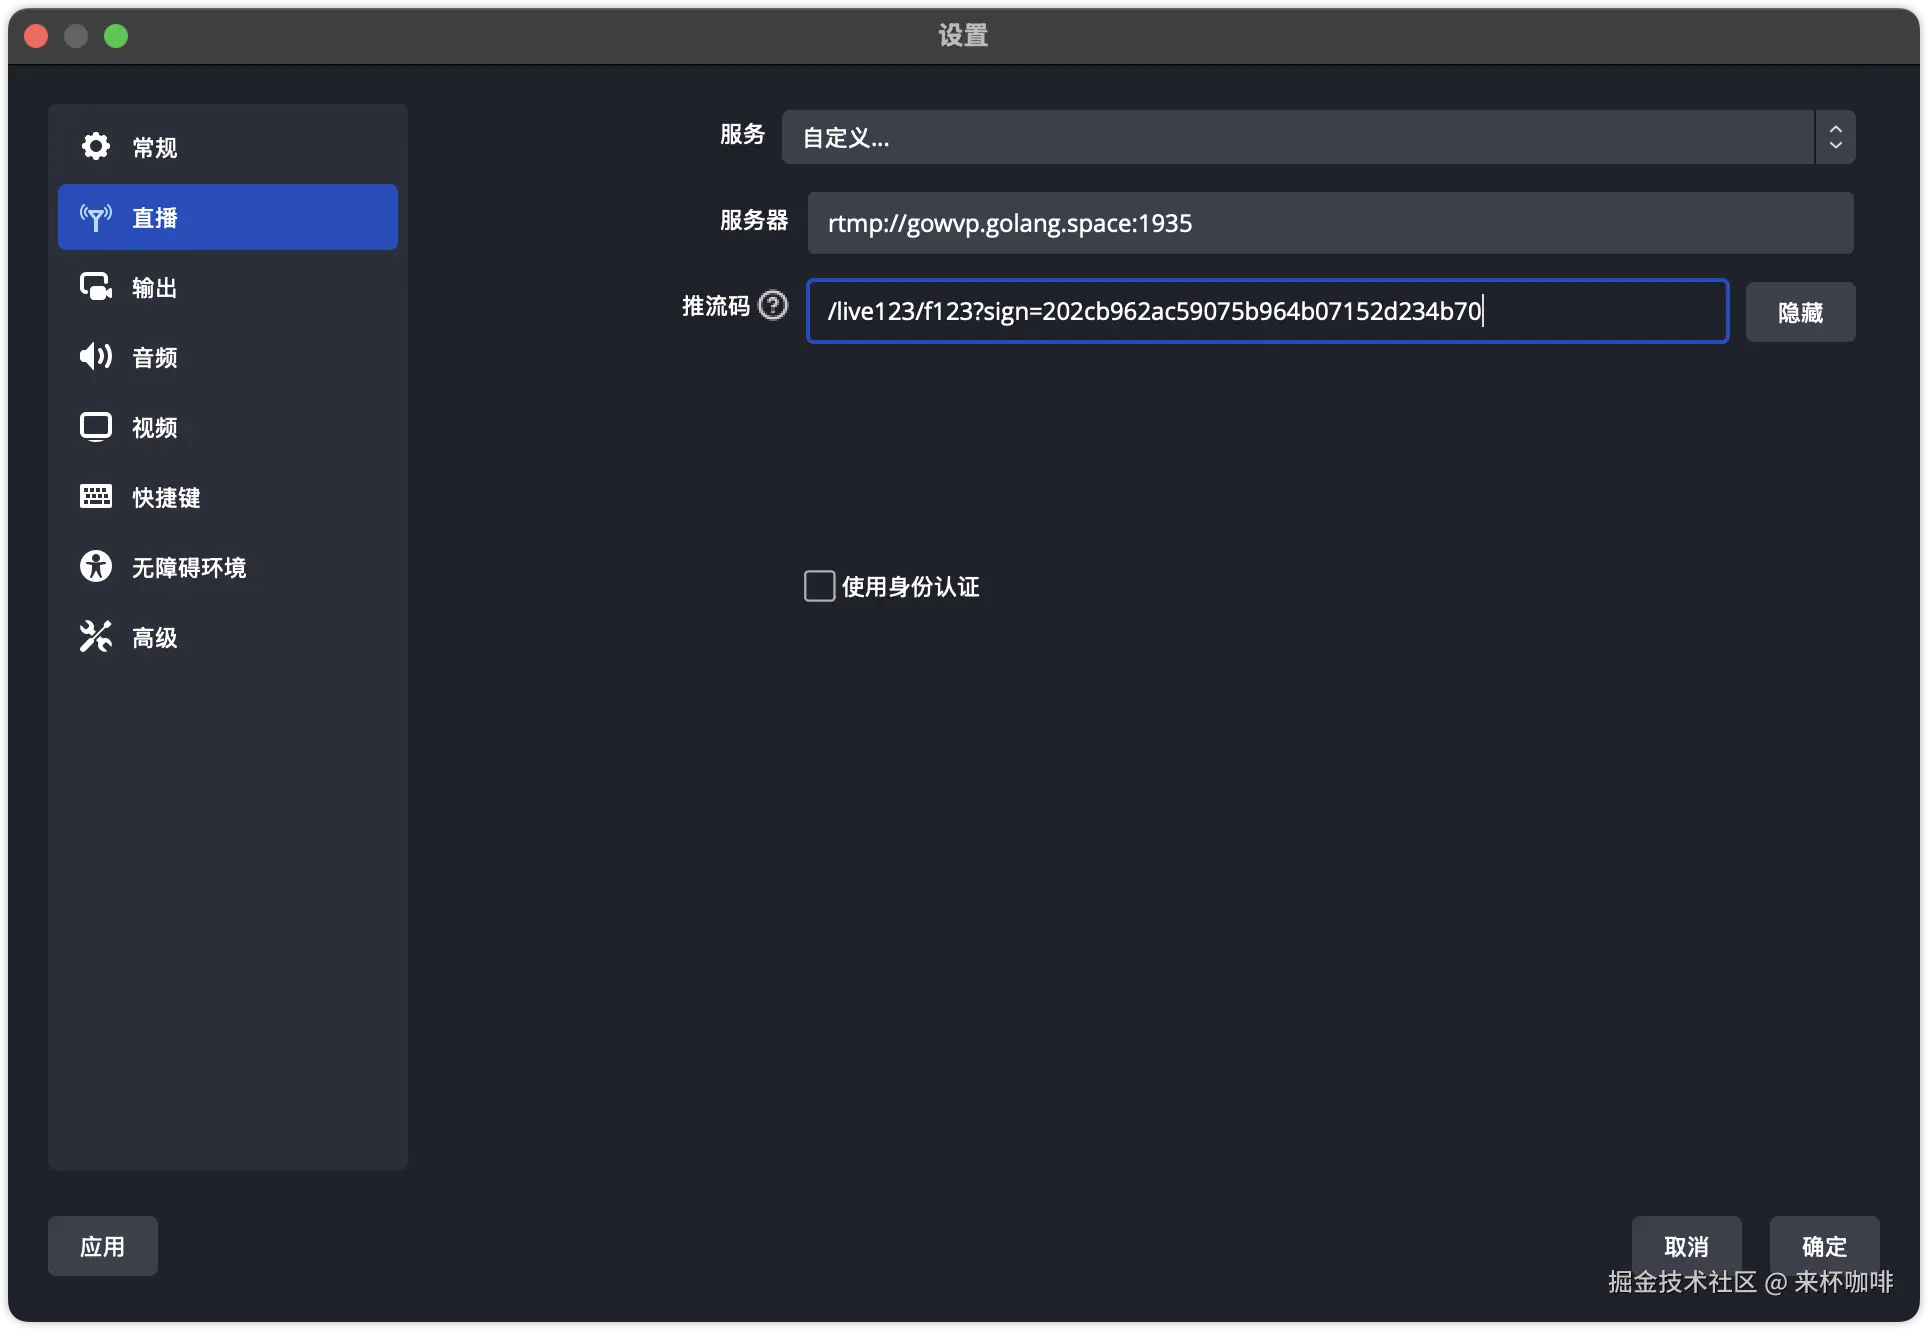Click the monitor icon for 视频
The height and width of the screenshot is (1330, 1928).
(96, 427)
